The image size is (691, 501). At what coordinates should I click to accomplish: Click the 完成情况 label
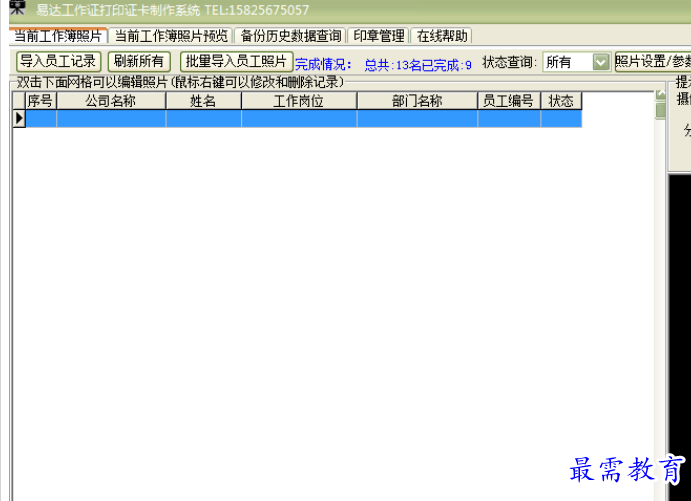pyautogui.click(x=323, y=64)
